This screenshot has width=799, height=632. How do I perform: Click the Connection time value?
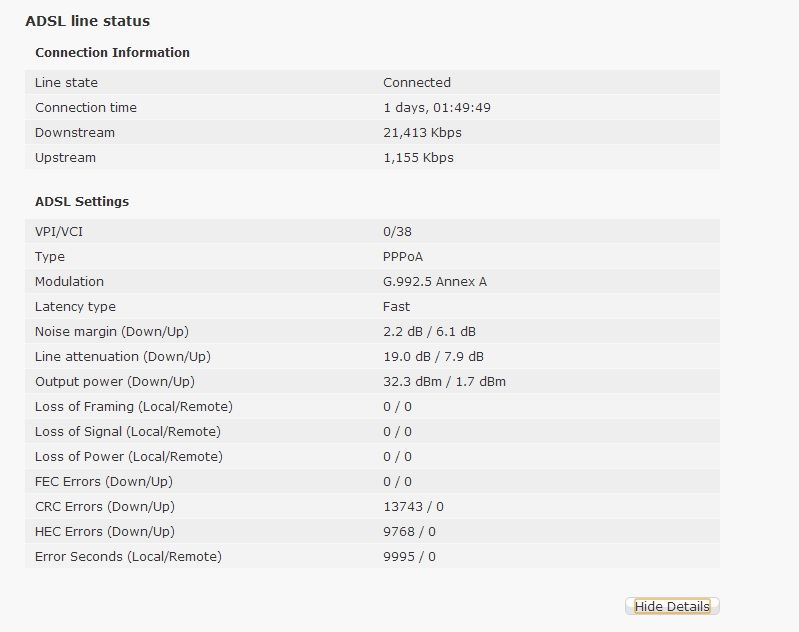[437, 107]
